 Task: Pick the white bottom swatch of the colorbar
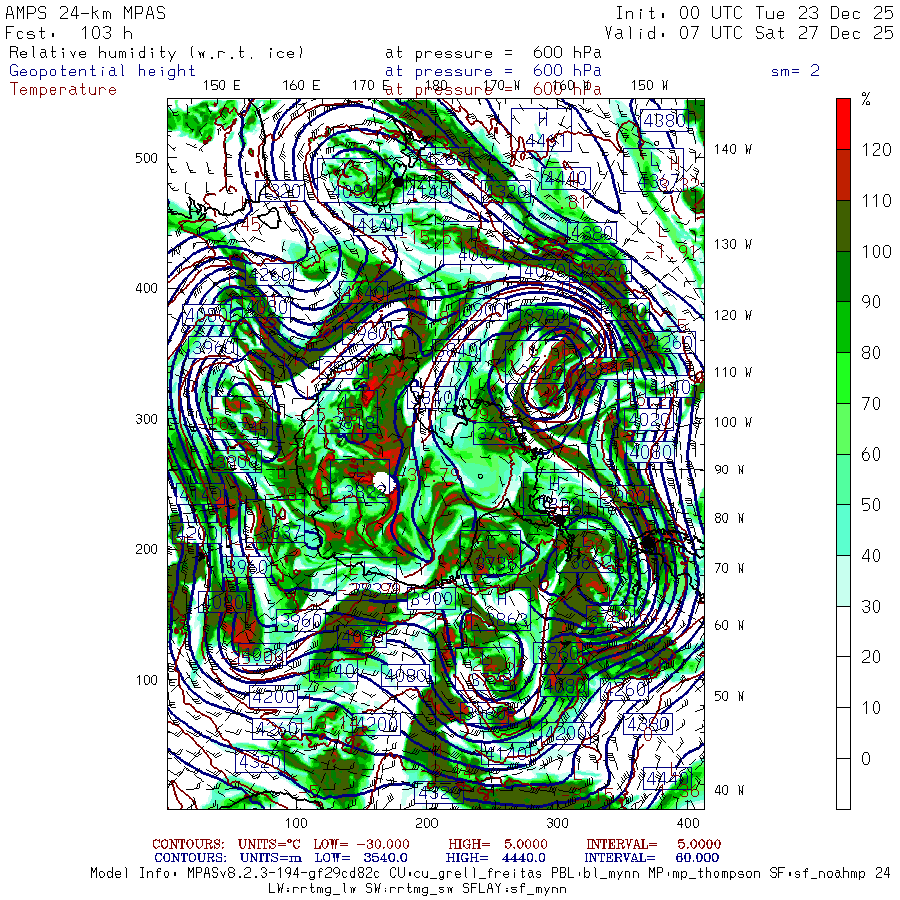click(x=843, y=783)
